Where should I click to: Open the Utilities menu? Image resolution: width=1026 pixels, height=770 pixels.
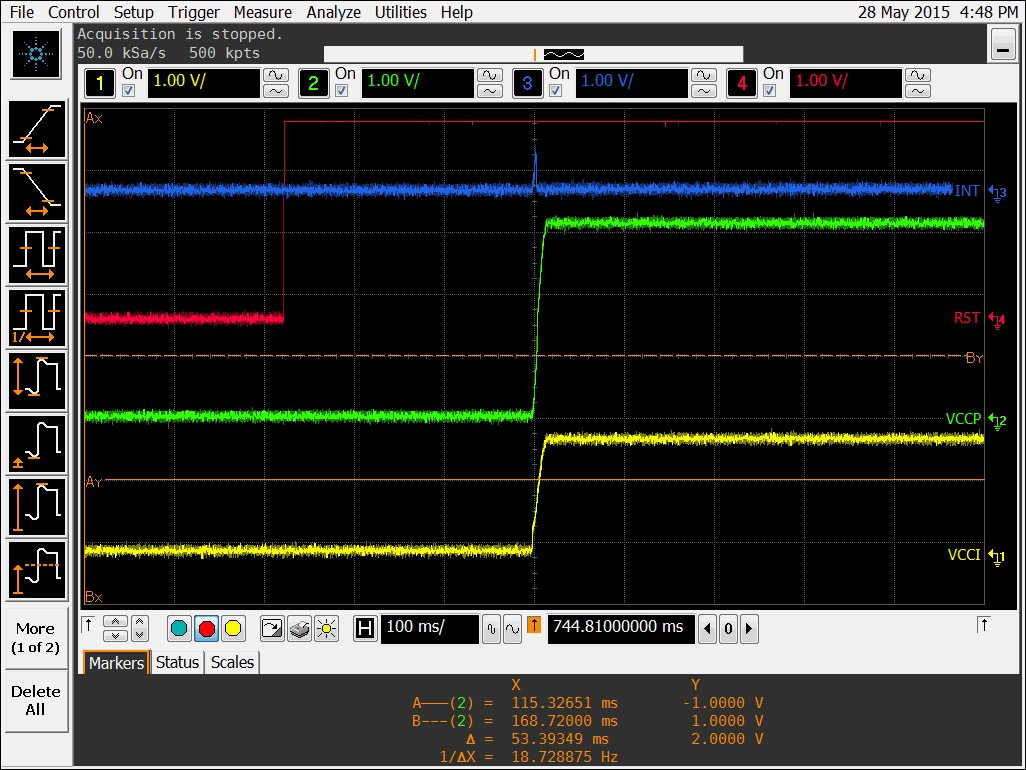tap(400, 12)
